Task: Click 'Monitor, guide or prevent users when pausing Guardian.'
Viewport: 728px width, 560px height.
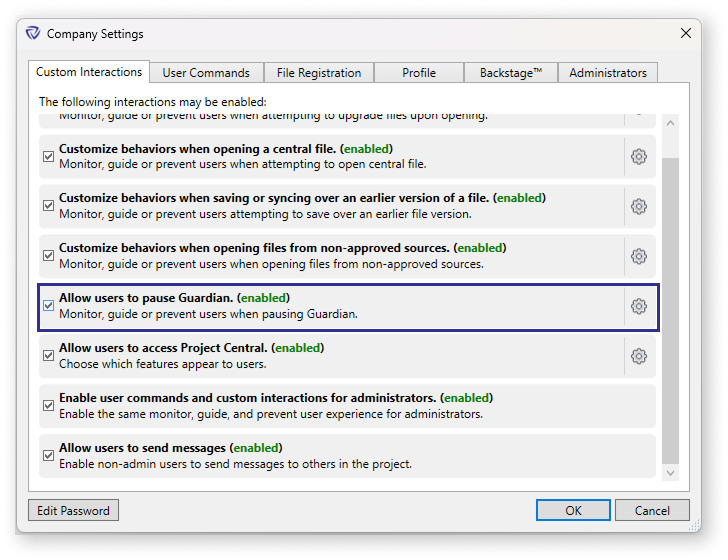Action: 208,314
